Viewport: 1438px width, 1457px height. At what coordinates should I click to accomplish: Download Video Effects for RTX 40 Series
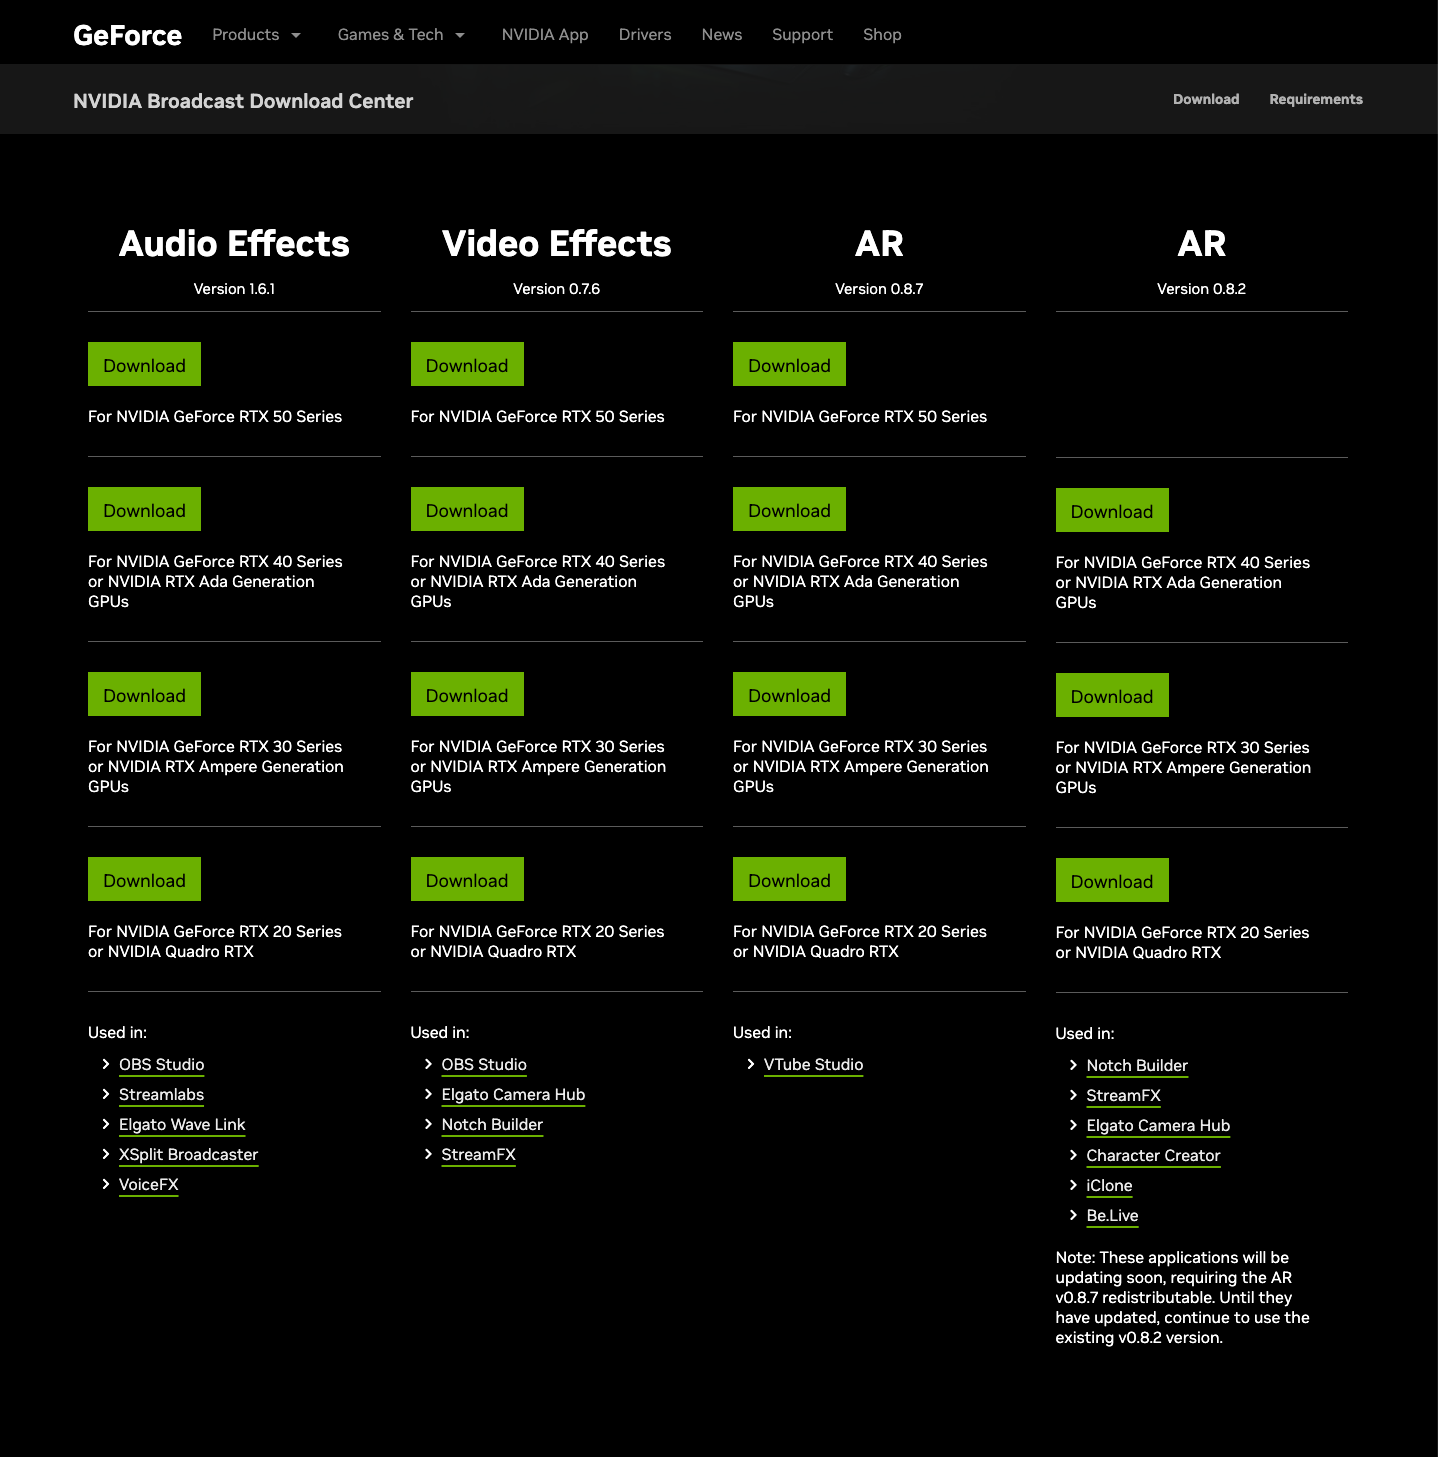click(x=467, y=509)
